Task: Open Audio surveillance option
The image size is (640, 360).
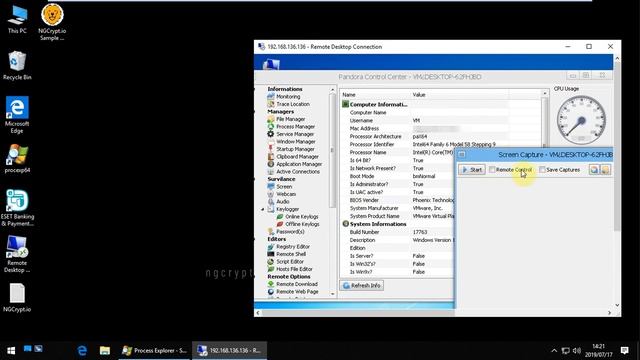Action: pyautogui.click(x=278, y=202)
